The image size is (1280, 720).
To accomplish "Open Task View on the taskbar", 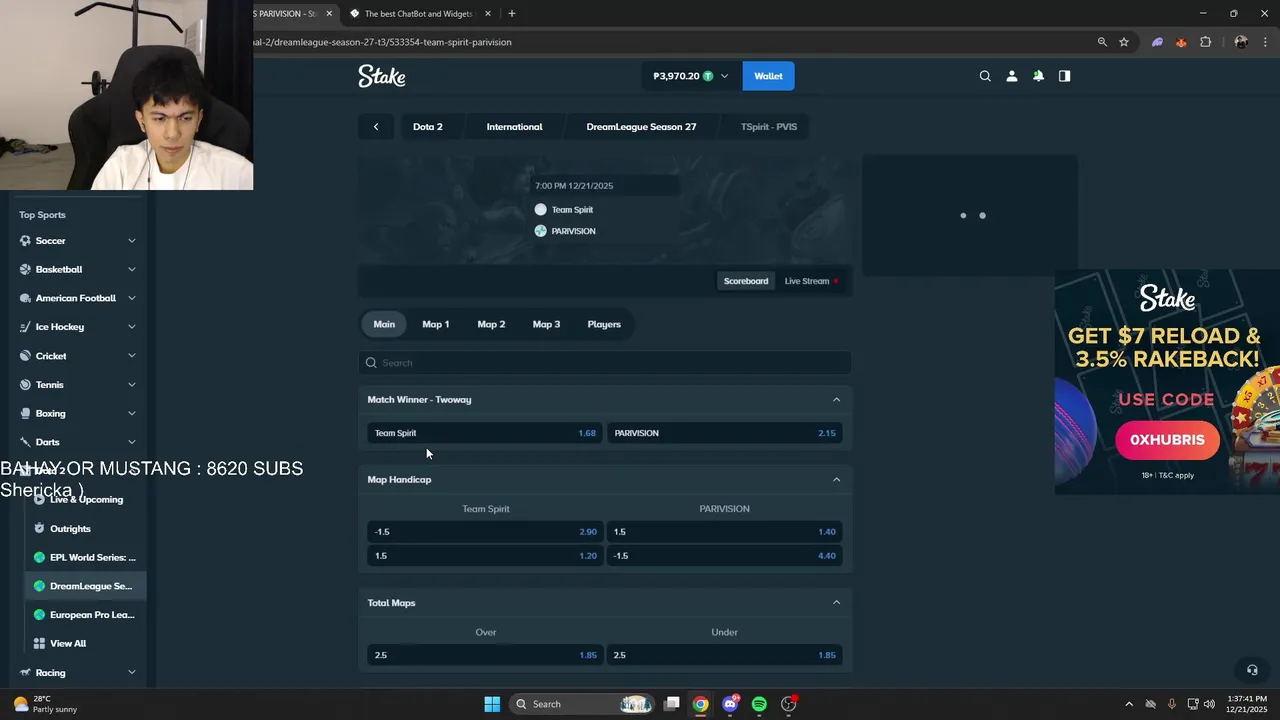I will click(672, 704).
